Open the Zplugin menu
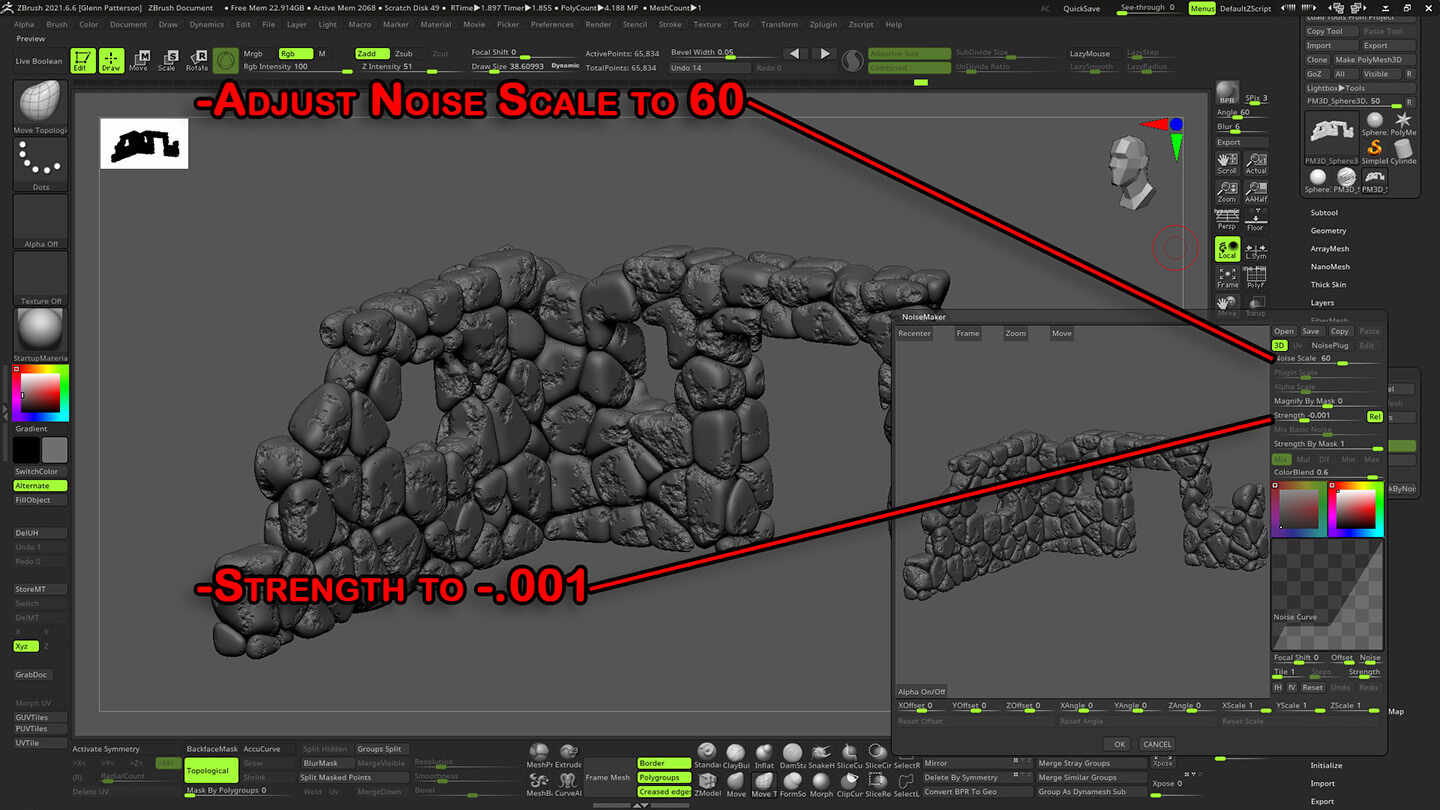This screenshot has width=1440, height=810. 821,24
